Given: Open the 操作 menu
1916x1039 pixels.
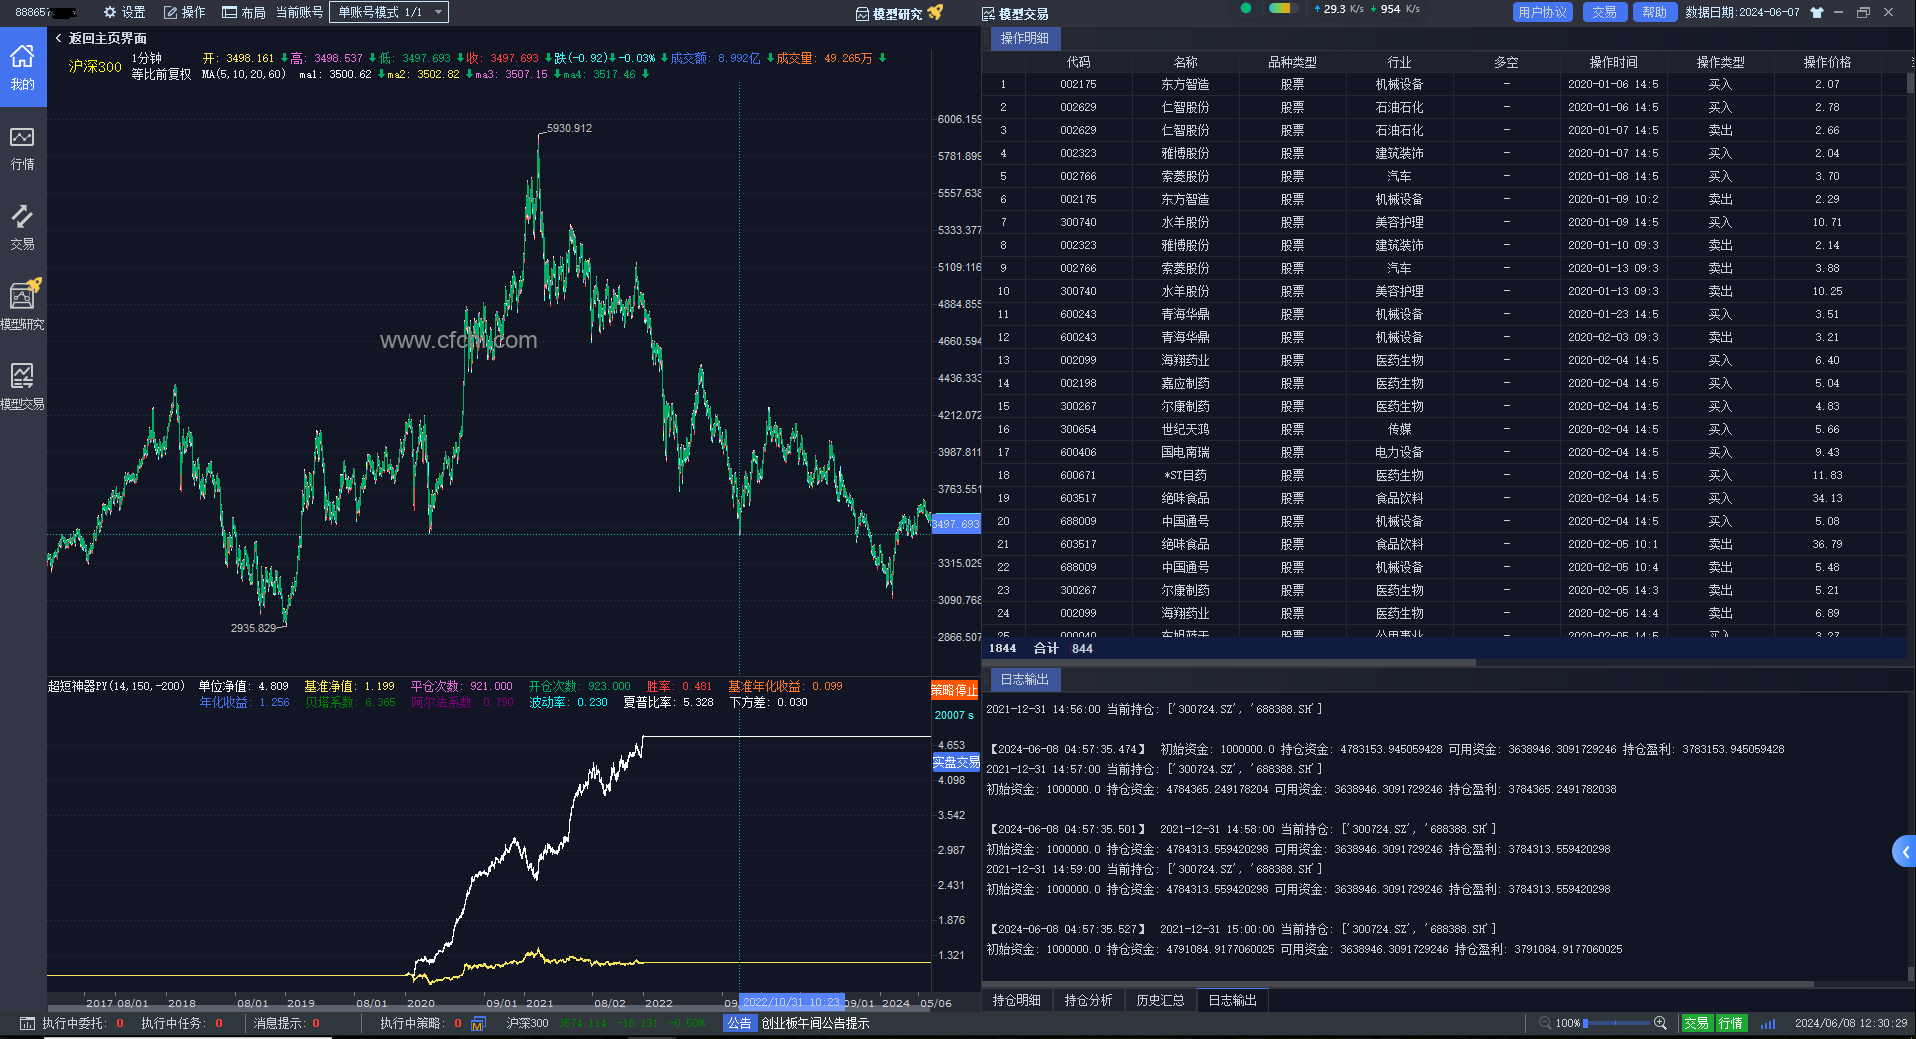Looking at the screenshot, I should [x=184, y=12].
